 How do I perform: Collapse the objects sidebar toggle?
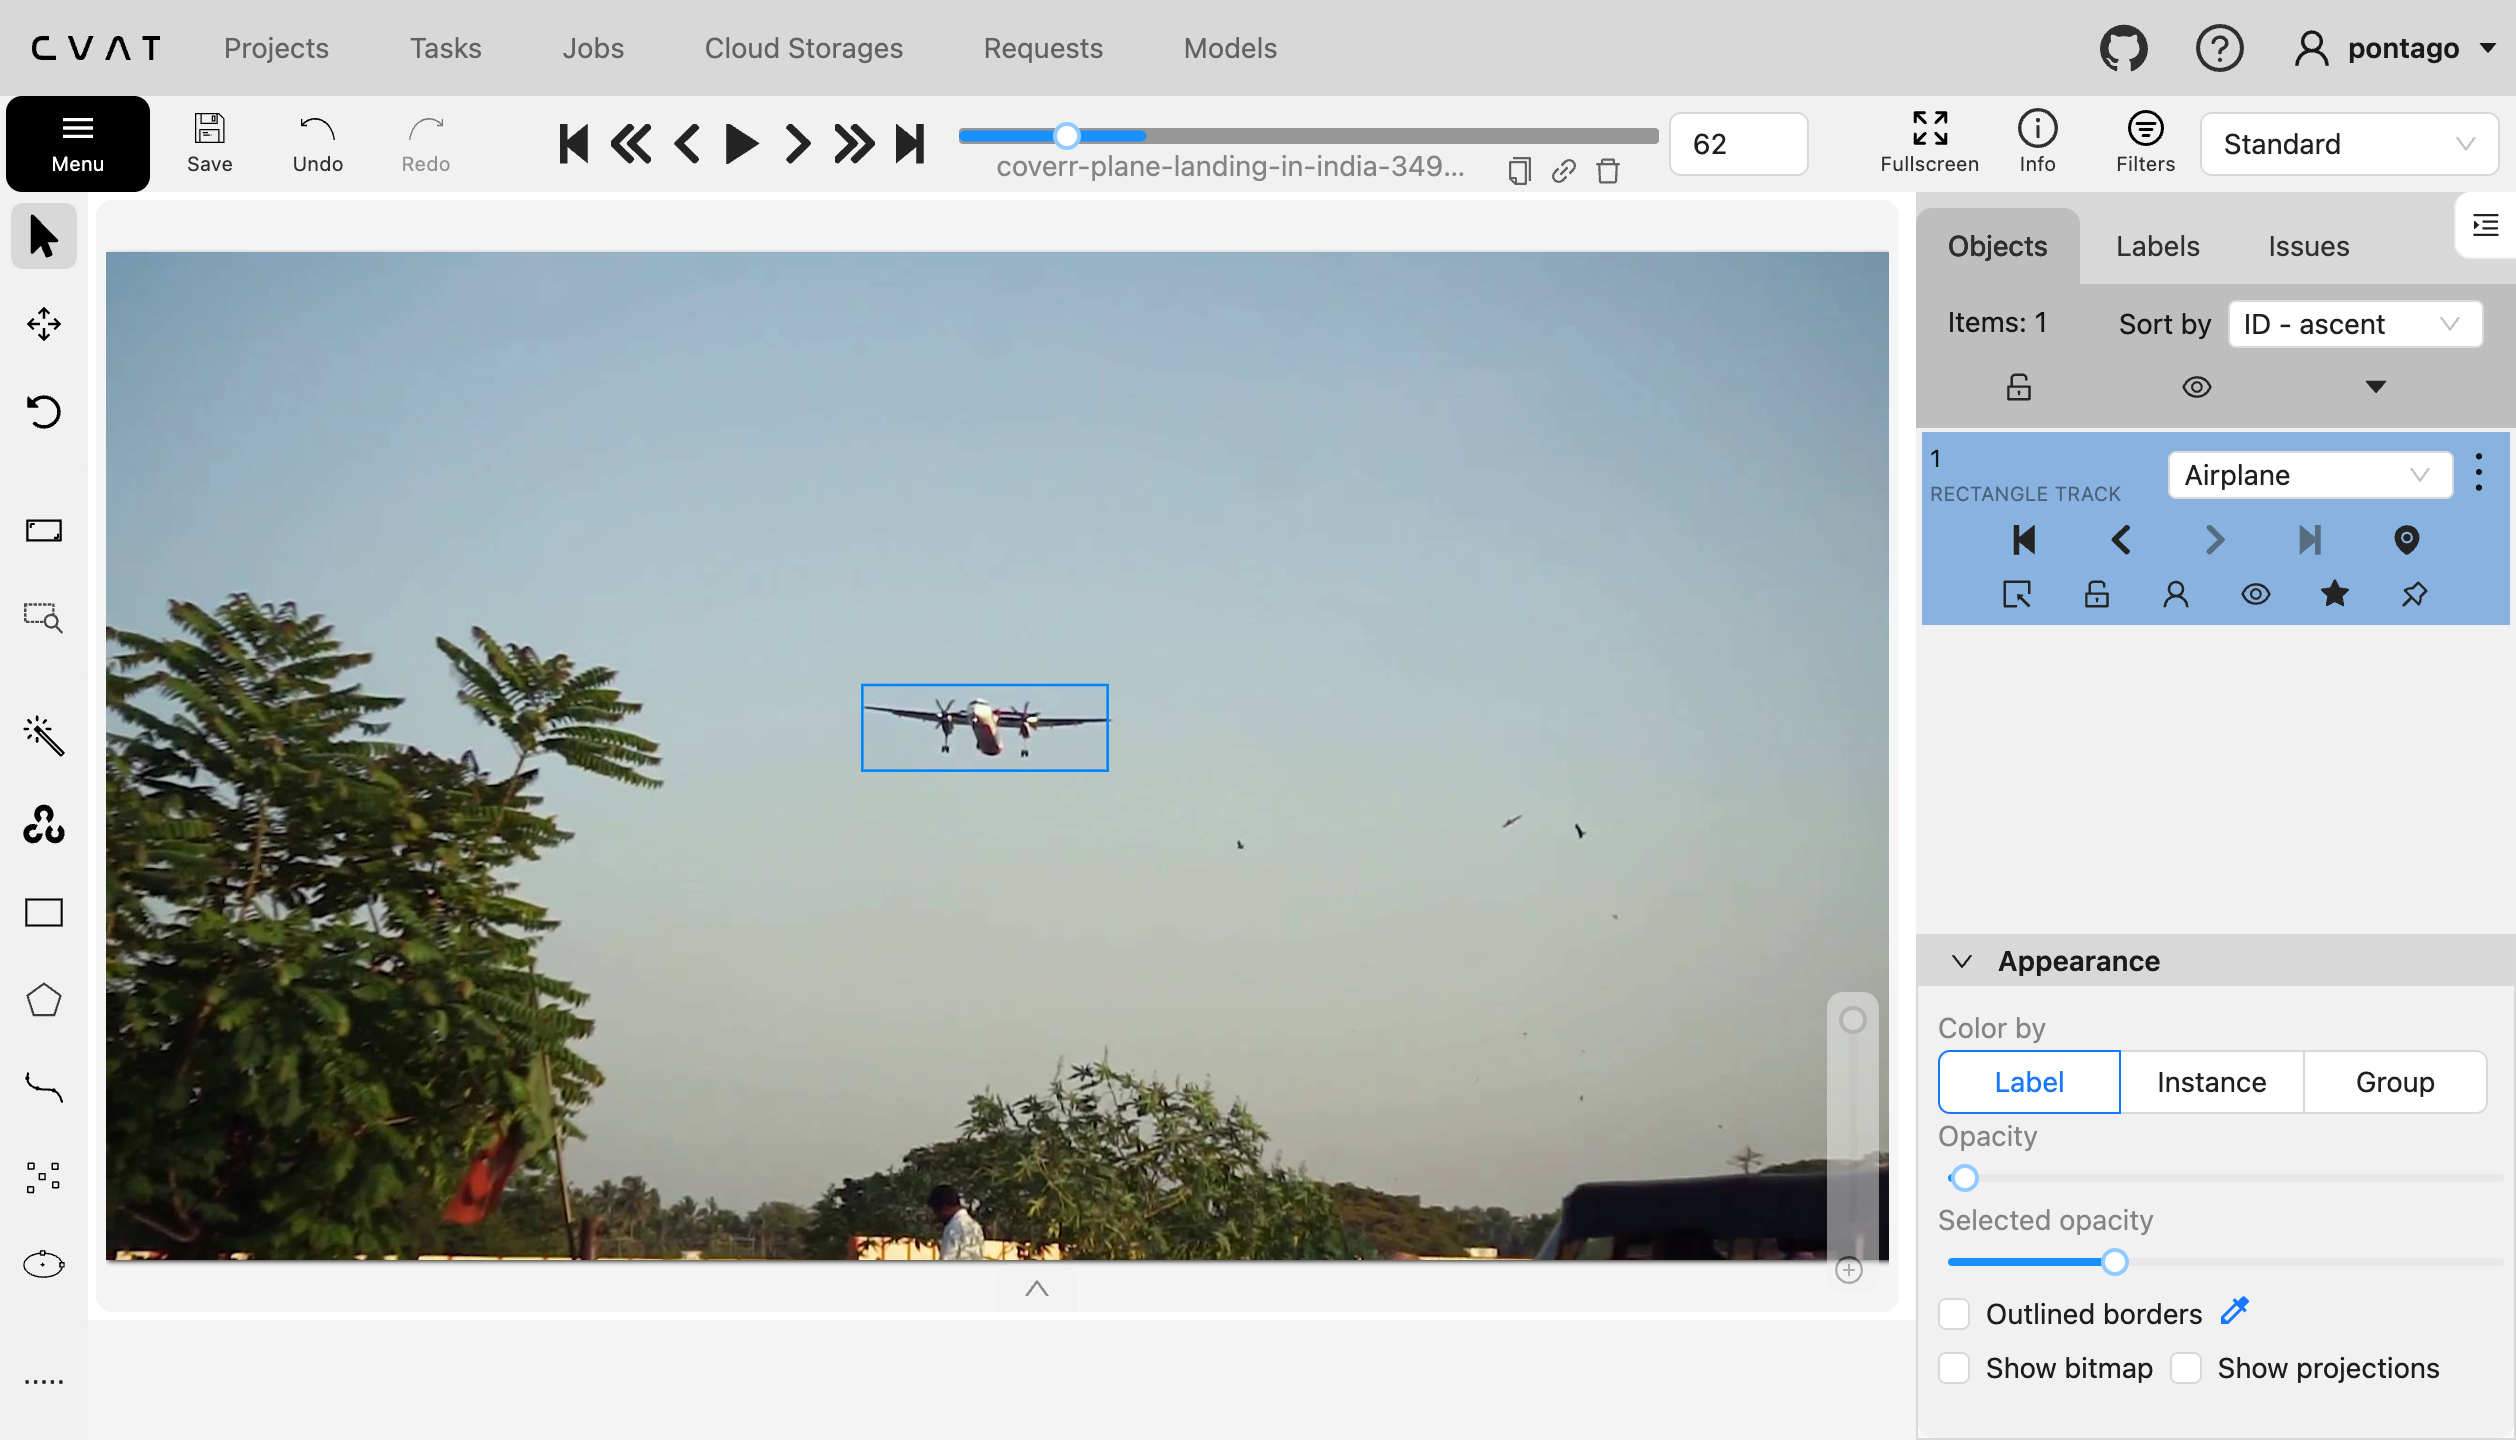[2485, 226]
